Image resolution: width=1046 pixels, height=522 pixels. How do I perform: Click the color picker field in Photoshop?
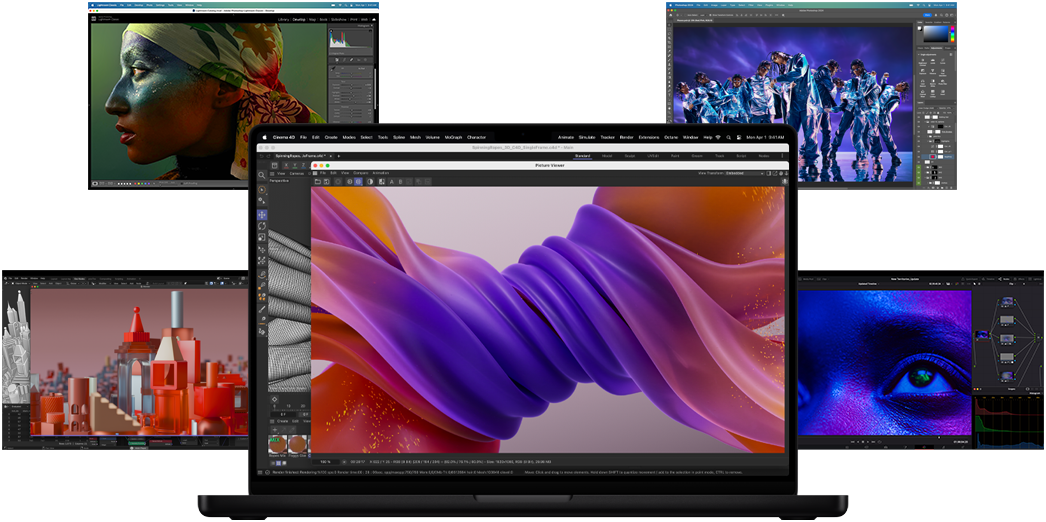tap(936, 33)
